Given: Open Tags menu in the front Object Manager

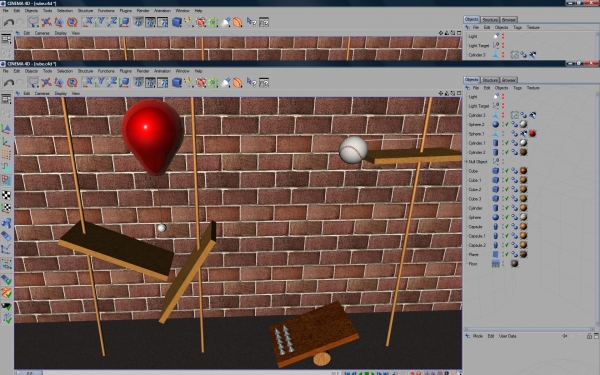Looking at the screenshot, I should [x=517, y=88].
